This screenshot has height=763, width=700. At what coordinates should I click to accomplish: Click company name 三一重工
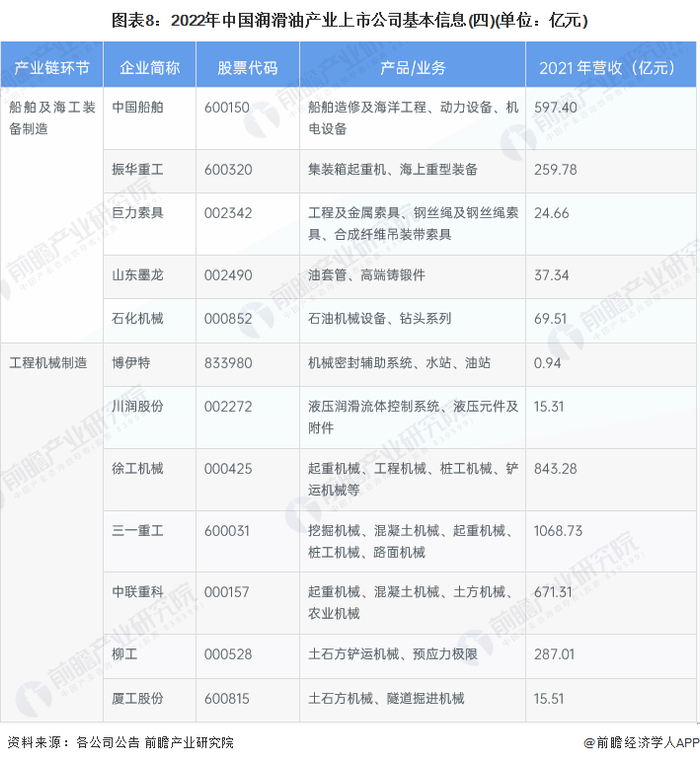click(138, 530)
